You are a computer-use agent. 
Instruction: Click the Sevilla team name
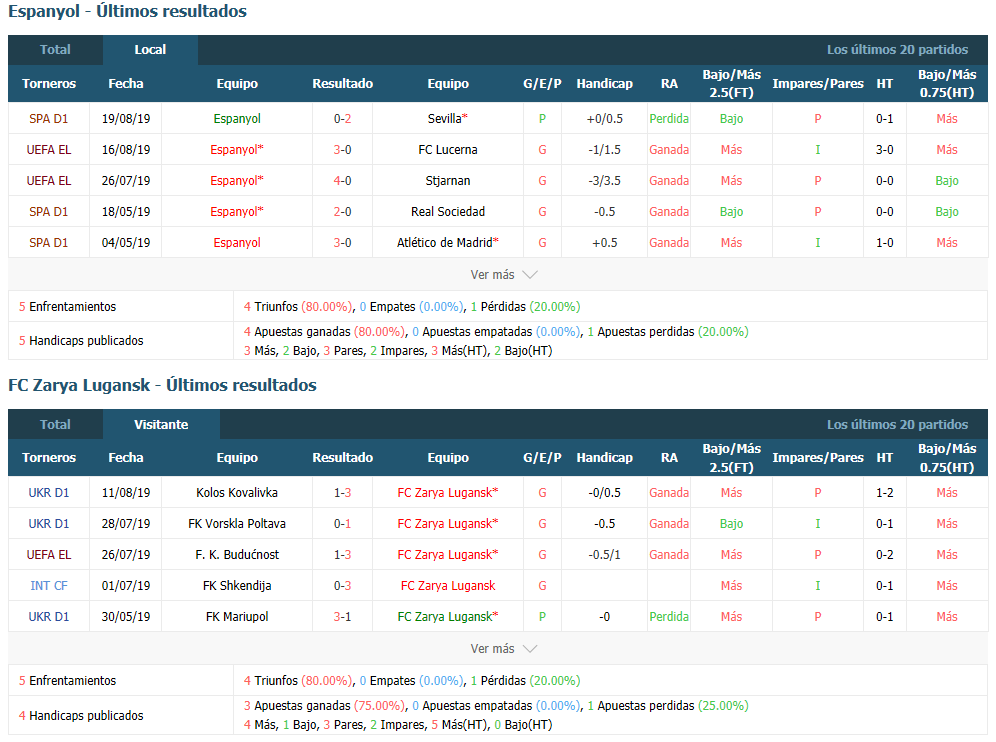(448, 119)
